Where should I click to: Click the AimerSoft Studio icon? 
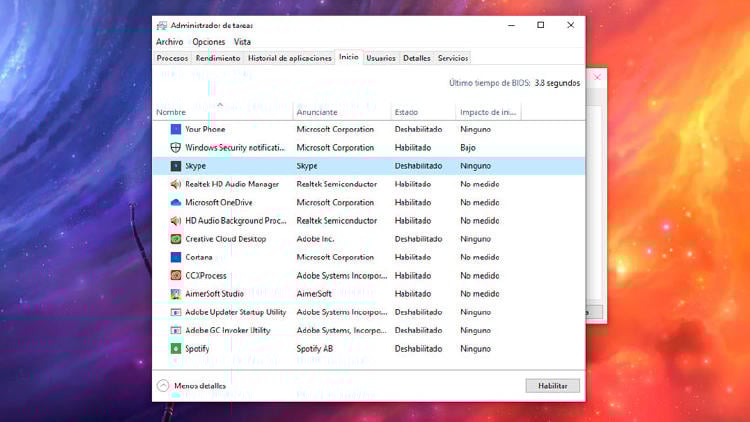(x=176, y=294)
